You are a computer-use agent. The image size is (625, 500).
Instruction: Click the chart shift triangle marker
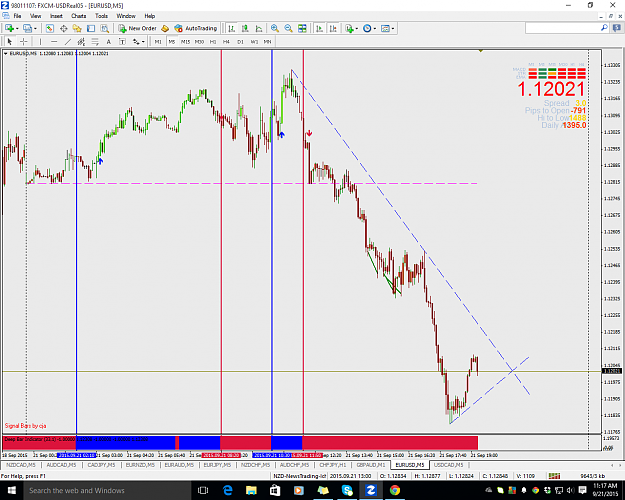(481, 51)
